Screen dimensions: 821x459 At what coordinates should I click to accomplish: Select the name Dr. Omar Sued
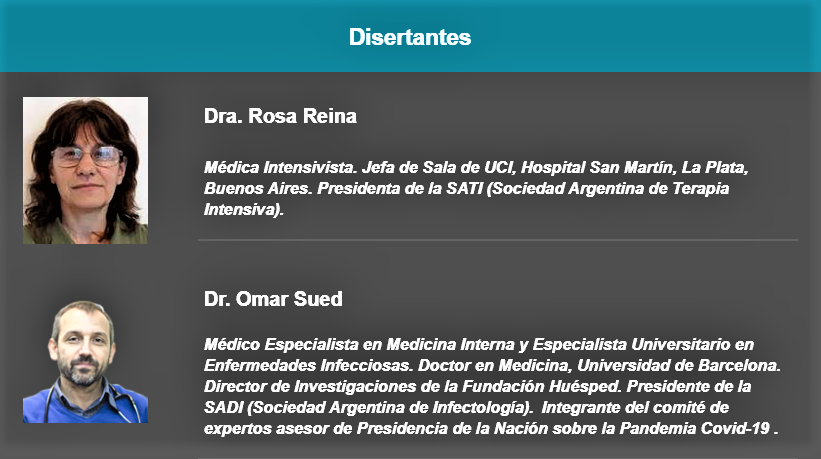point(273,299)
